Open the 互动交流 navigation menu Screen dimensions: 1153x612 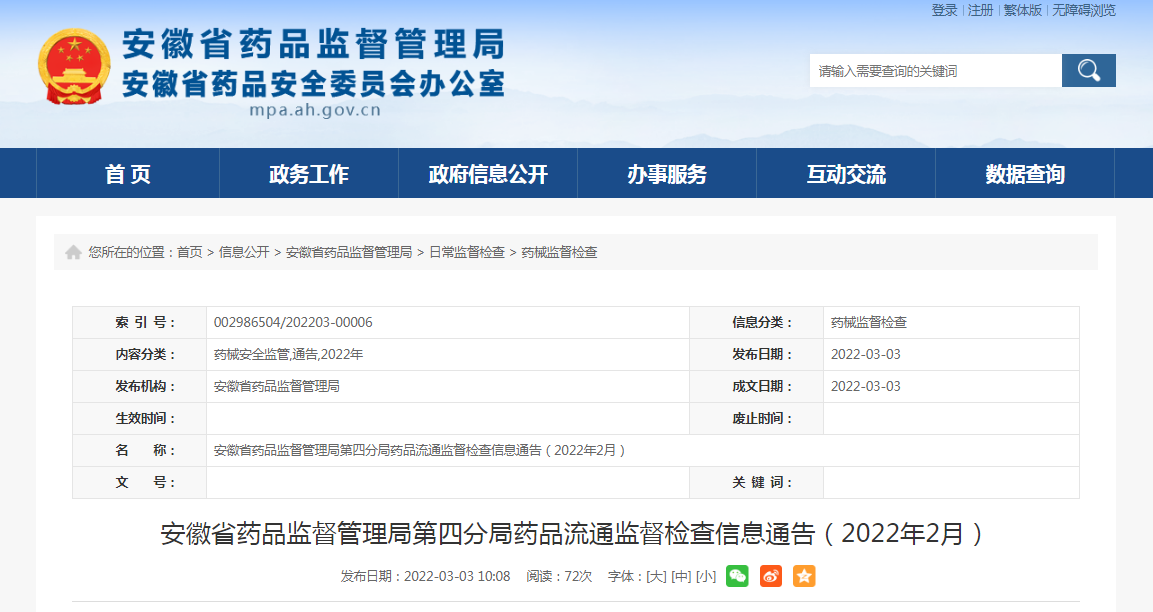tap(846, 174)
